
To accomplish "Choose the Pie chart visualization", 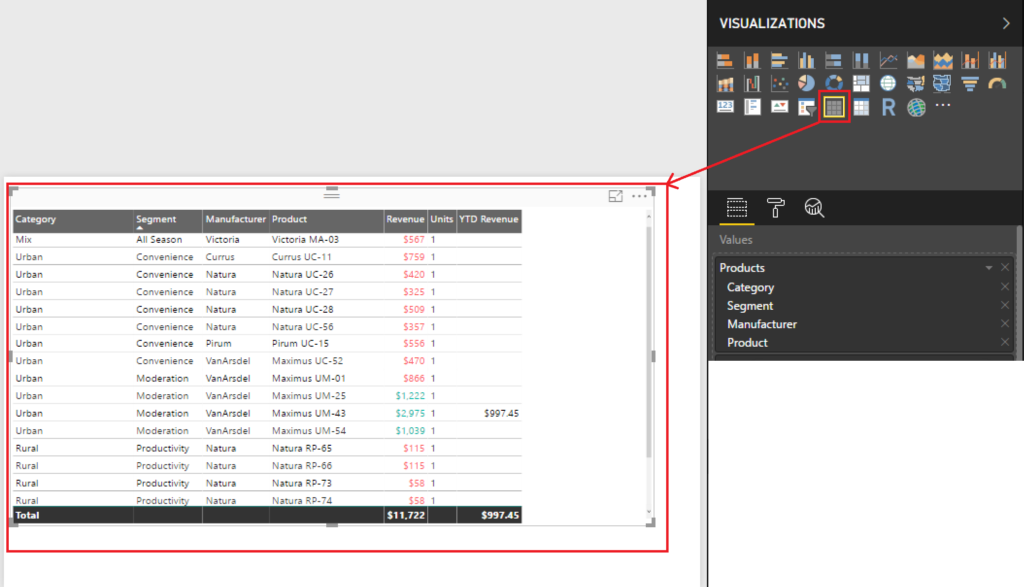I will point(806,83).
